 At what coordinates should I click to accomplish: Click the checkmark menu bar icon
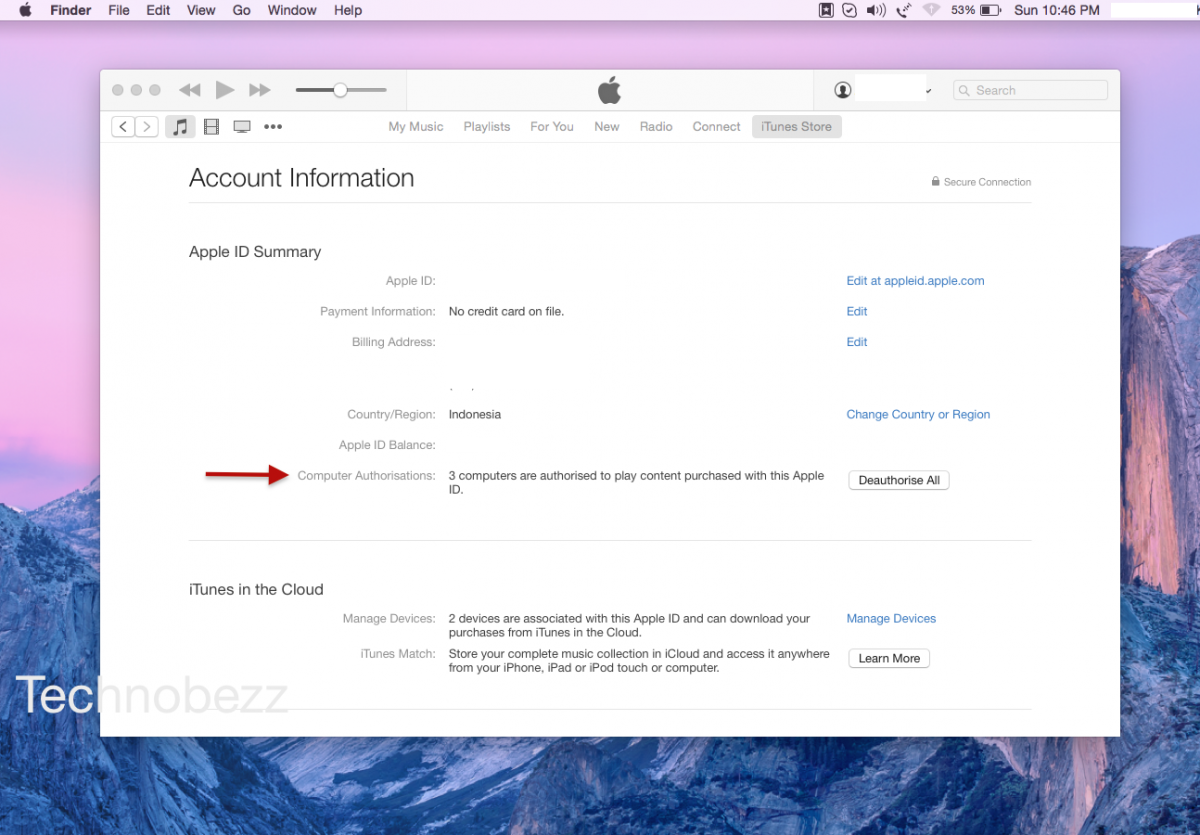coord(850,10)
